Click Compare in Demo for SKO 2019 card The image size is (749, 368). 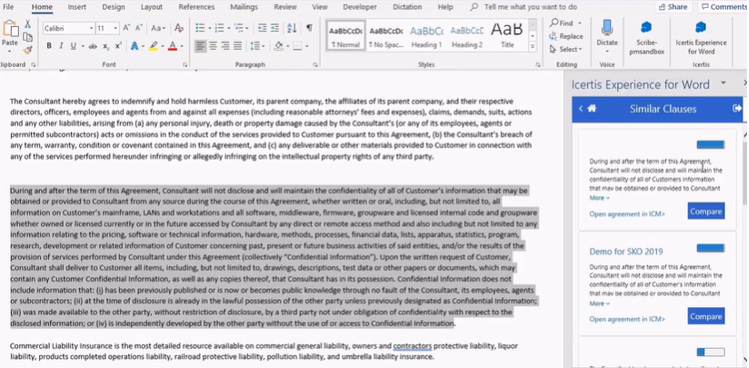tap(706, 316)
